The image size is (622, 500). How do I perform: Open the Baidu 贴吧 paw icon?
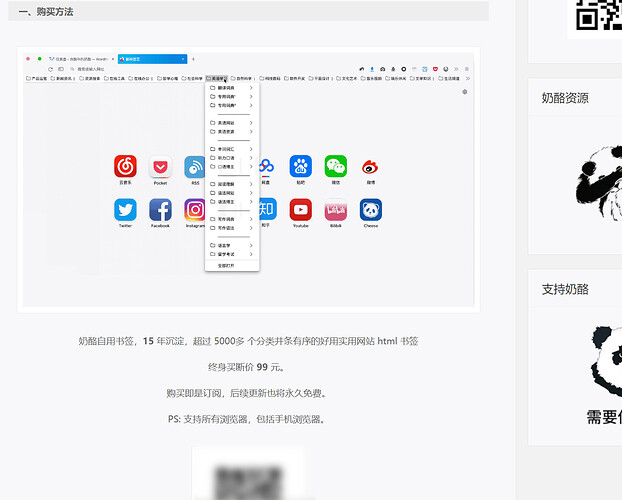[301, 166]
